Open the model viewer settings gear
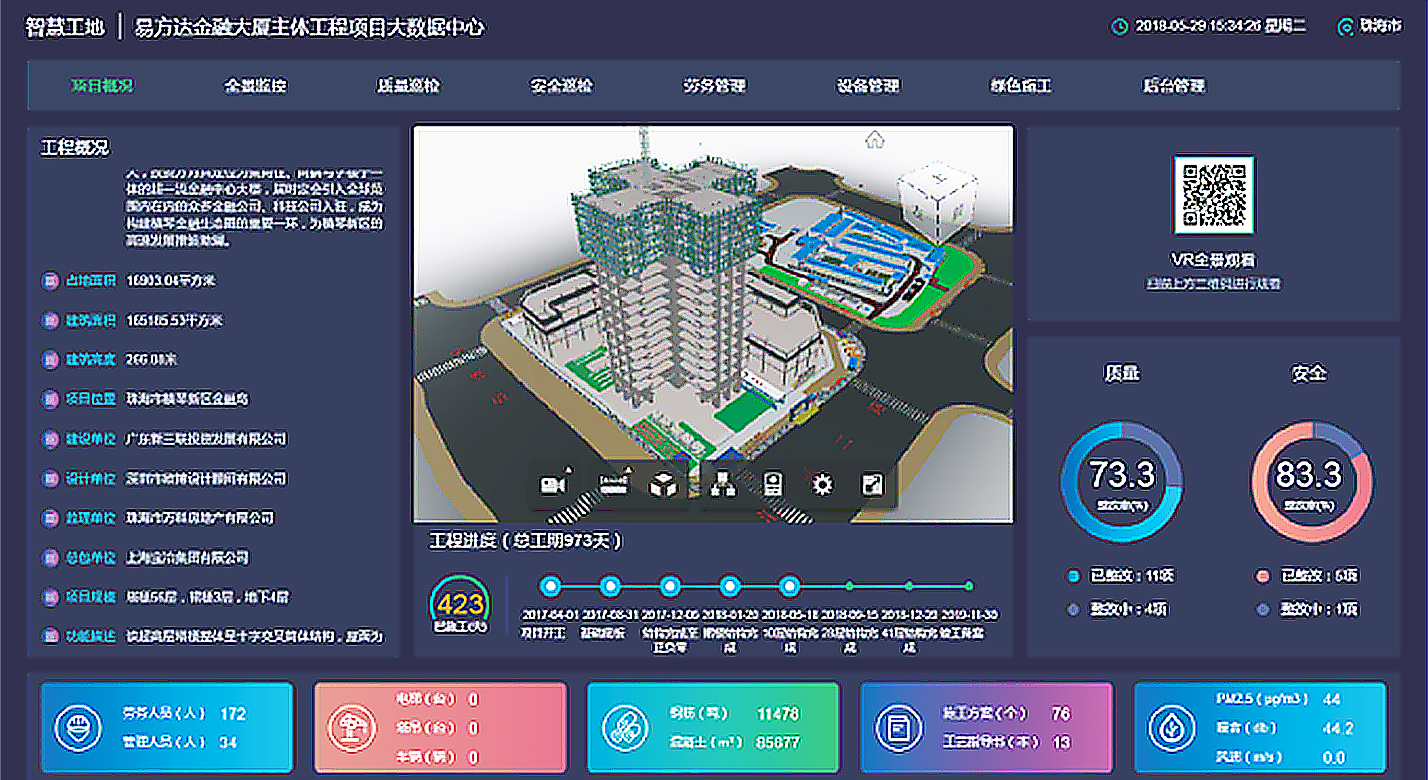Viewport: 1428px width, 780px height. click(x=821, y=483)
